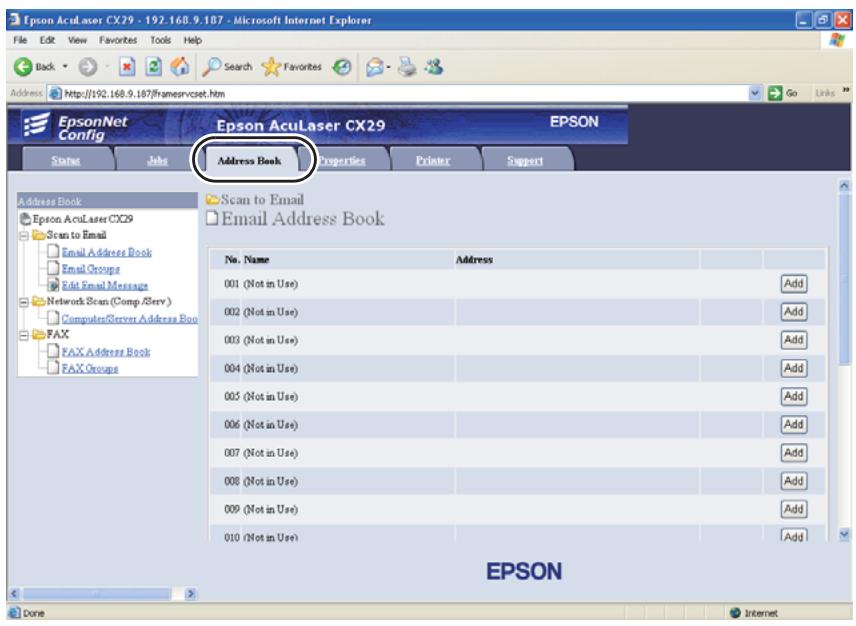Expand the Links toolbar chevron
This screenshot has width=856, height=626.
[846, 91]
